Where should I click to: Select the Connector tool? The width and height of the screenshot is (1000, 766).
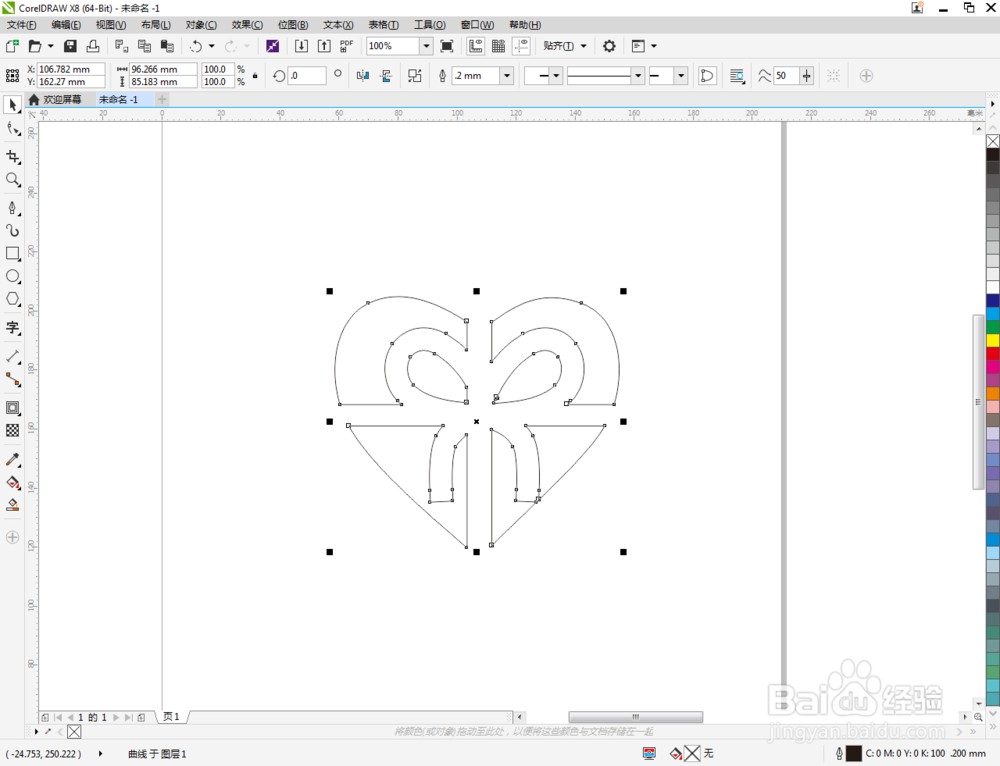point(12,379)
